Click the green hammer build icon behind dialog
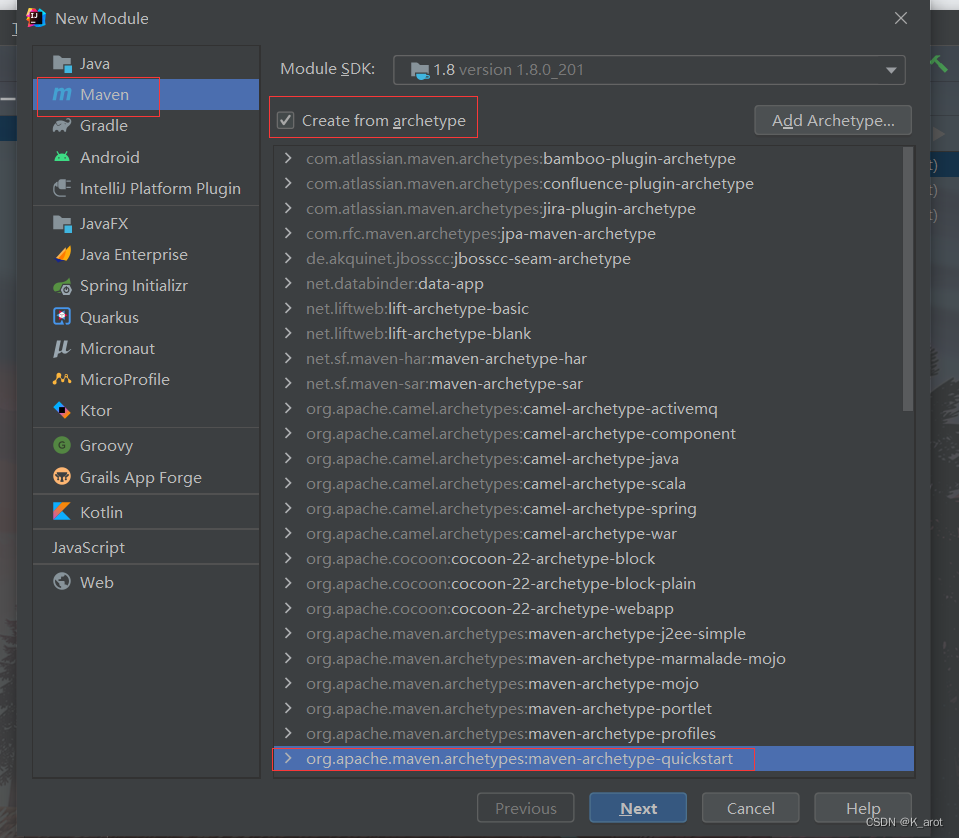Screen dimensions: 959x838 click(x=938, y=63)
